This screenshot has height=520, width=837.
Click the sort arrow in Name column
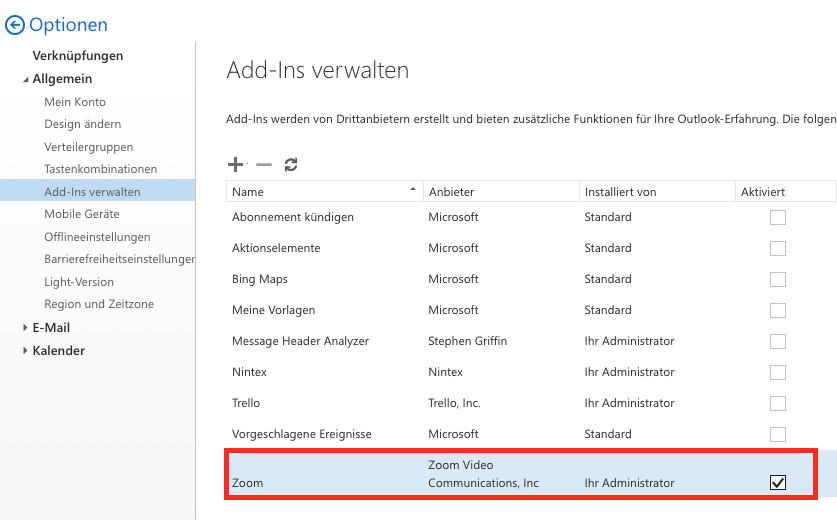(413, 190)
